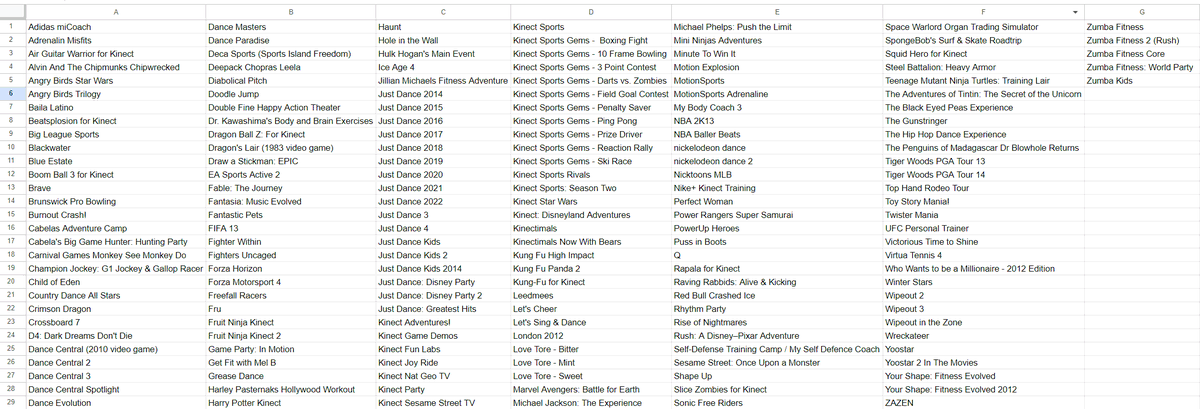1200x409 pixels.
Task: Click the 'NBA 2K13' cell
Action: pos(777,120)
